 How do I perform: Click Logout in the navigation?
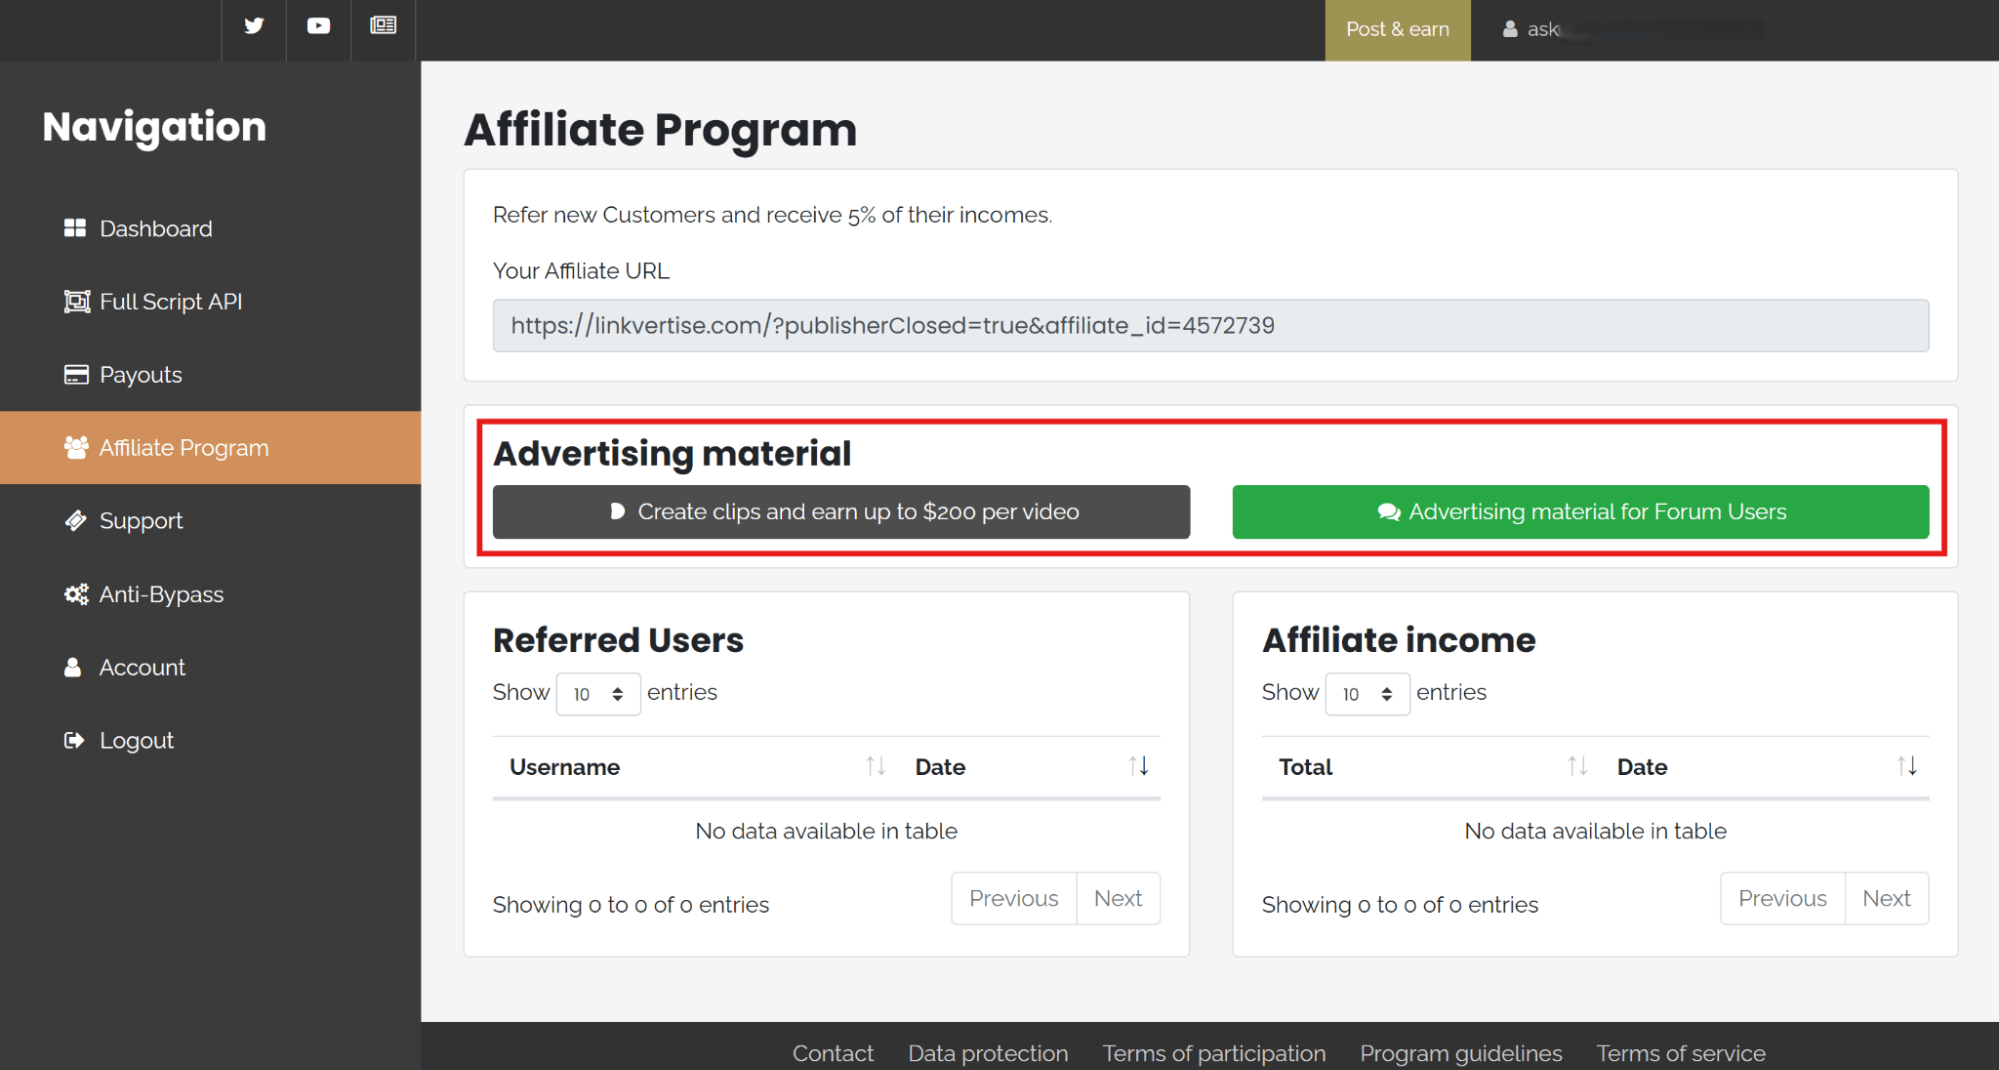136,741
